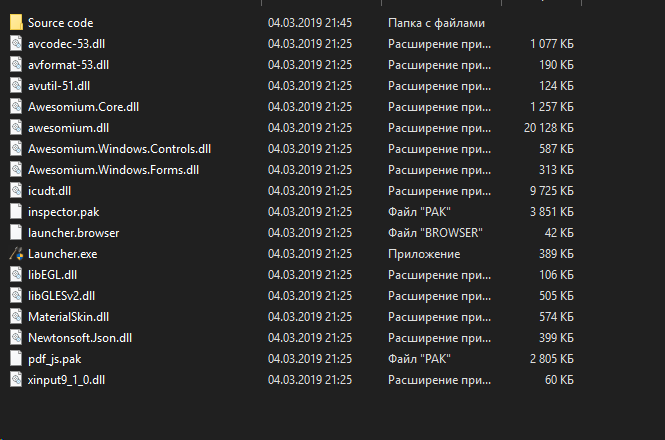This screenshot has height=440, width=665.
Task: Select the libEGL.dll file name
Action: [x=53, y=275]
